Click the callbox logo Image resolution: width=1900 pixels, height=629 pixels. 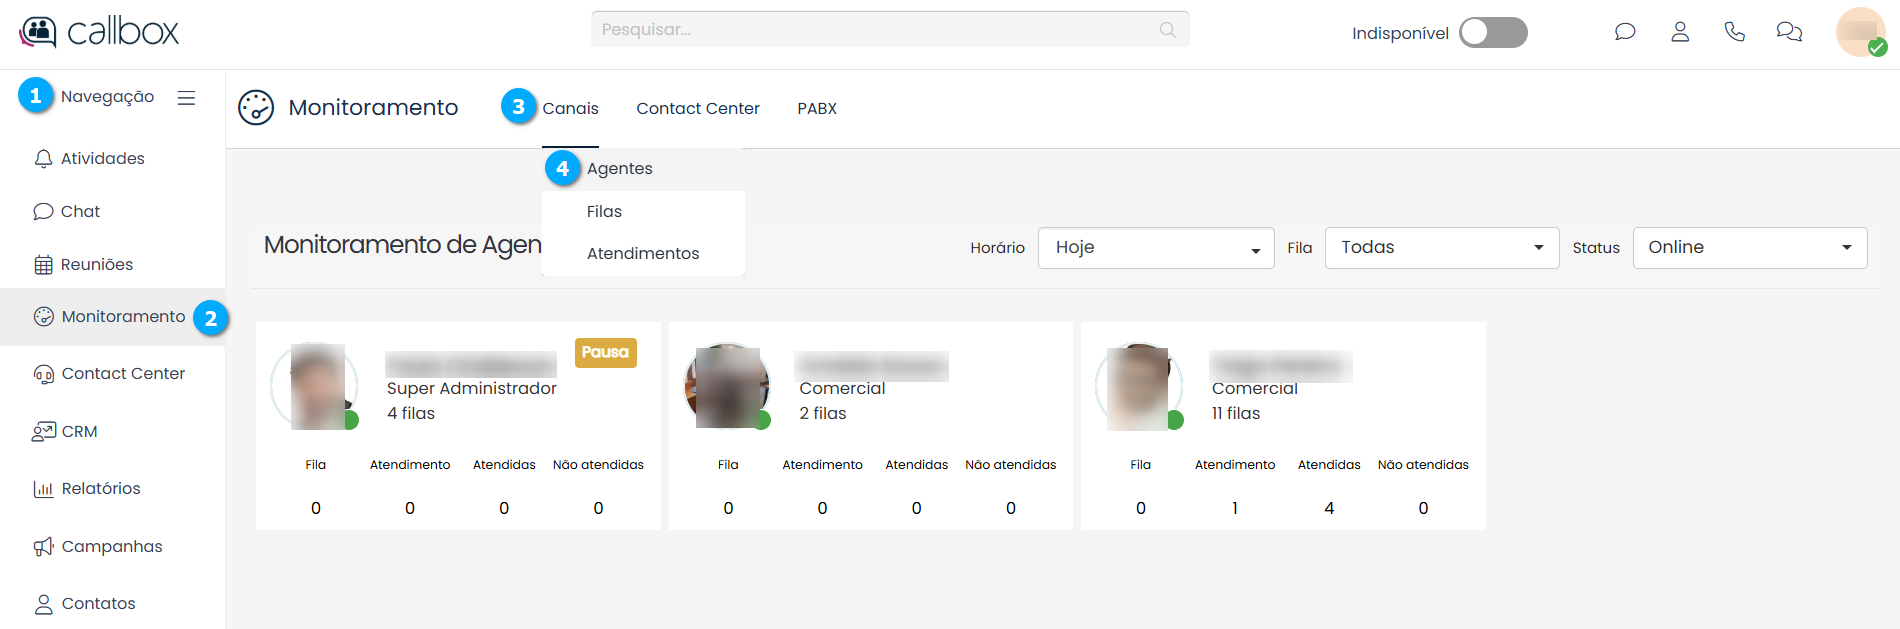coord(99,32)
